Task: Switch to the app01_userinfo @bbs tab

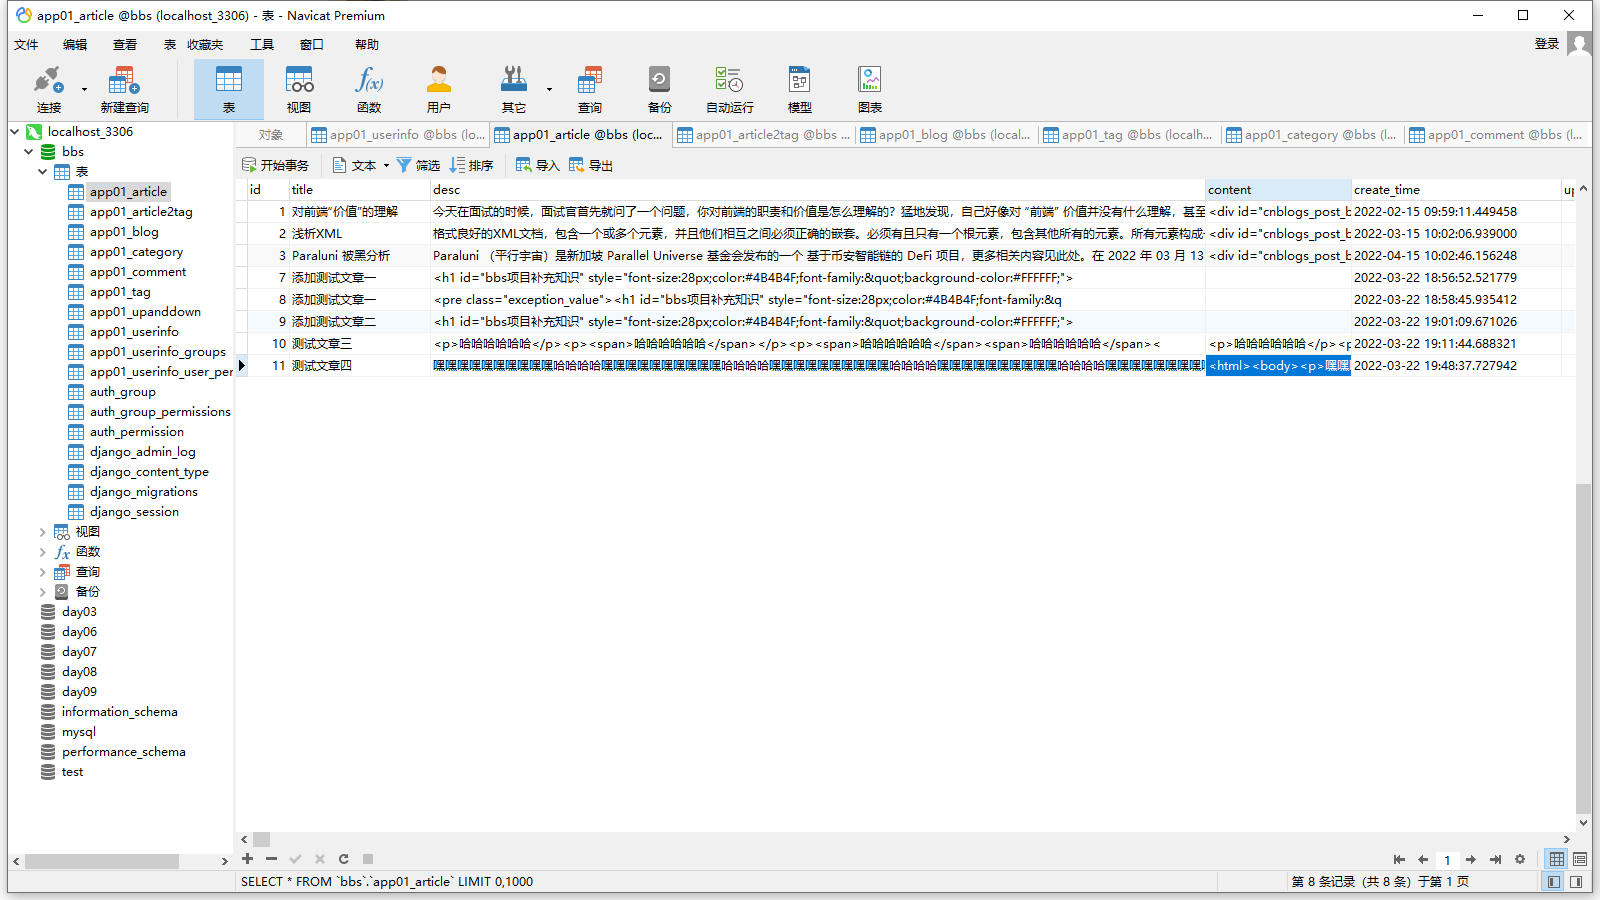Action: coord(398,135)
